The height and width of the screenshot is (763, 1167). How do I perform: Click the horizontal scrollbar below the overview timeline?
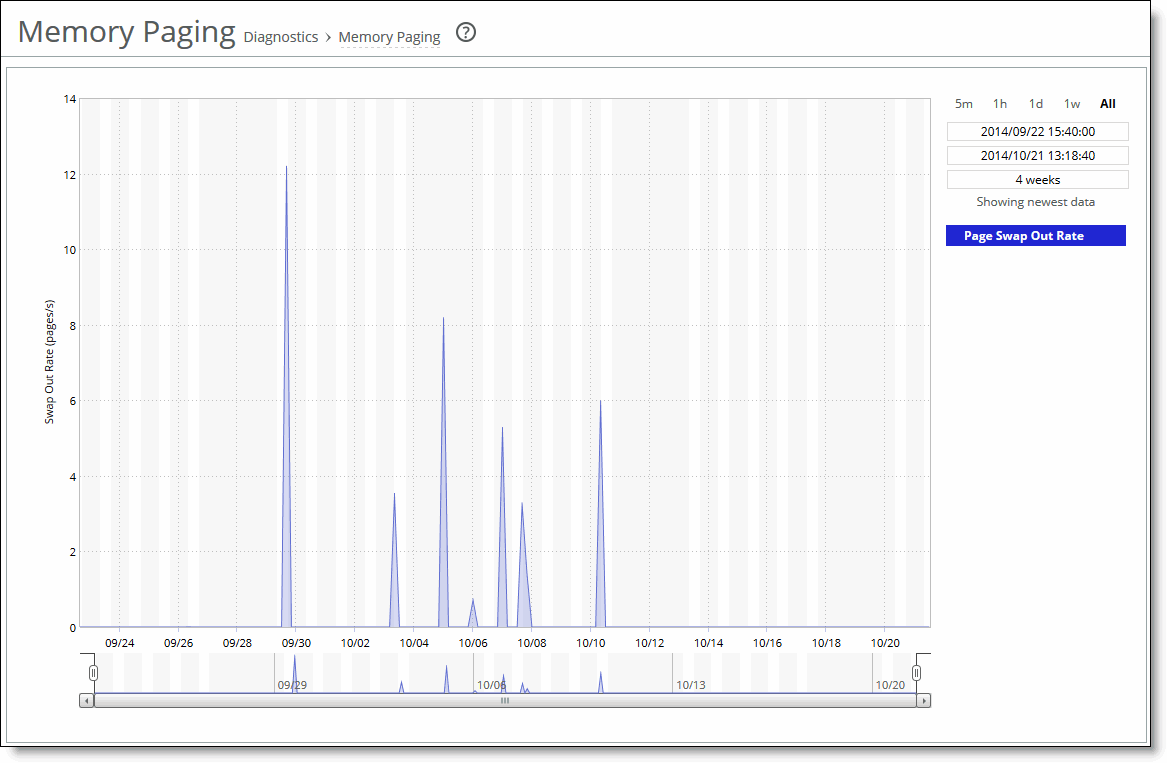[505, 700]
